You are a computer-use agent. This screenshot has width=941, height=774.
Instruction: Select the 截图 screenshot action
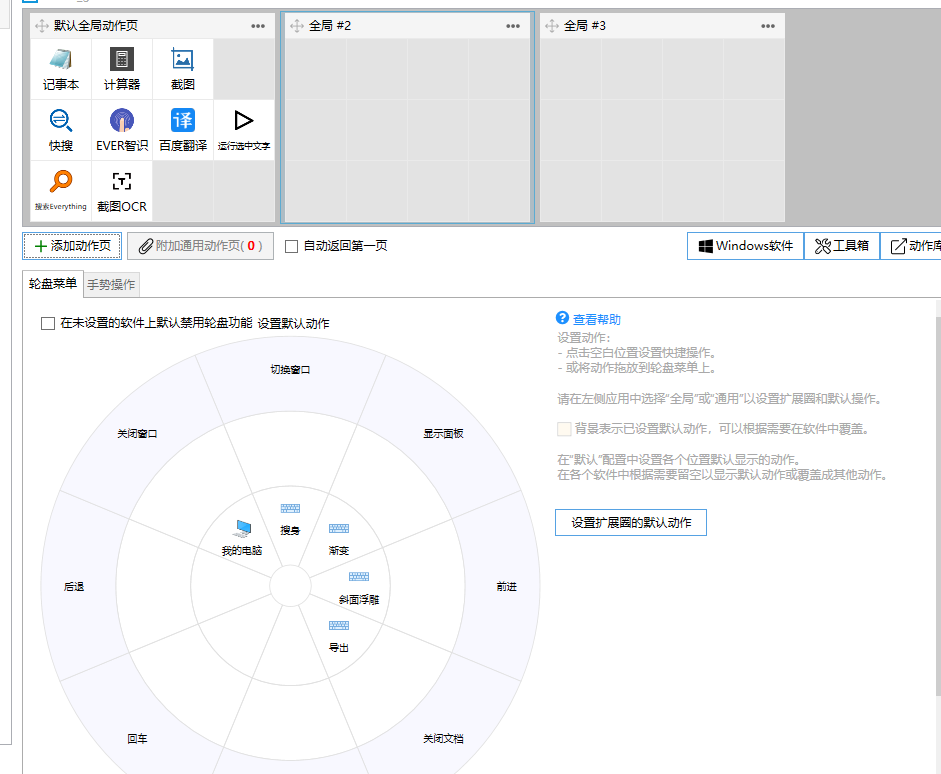coord(182,69)
